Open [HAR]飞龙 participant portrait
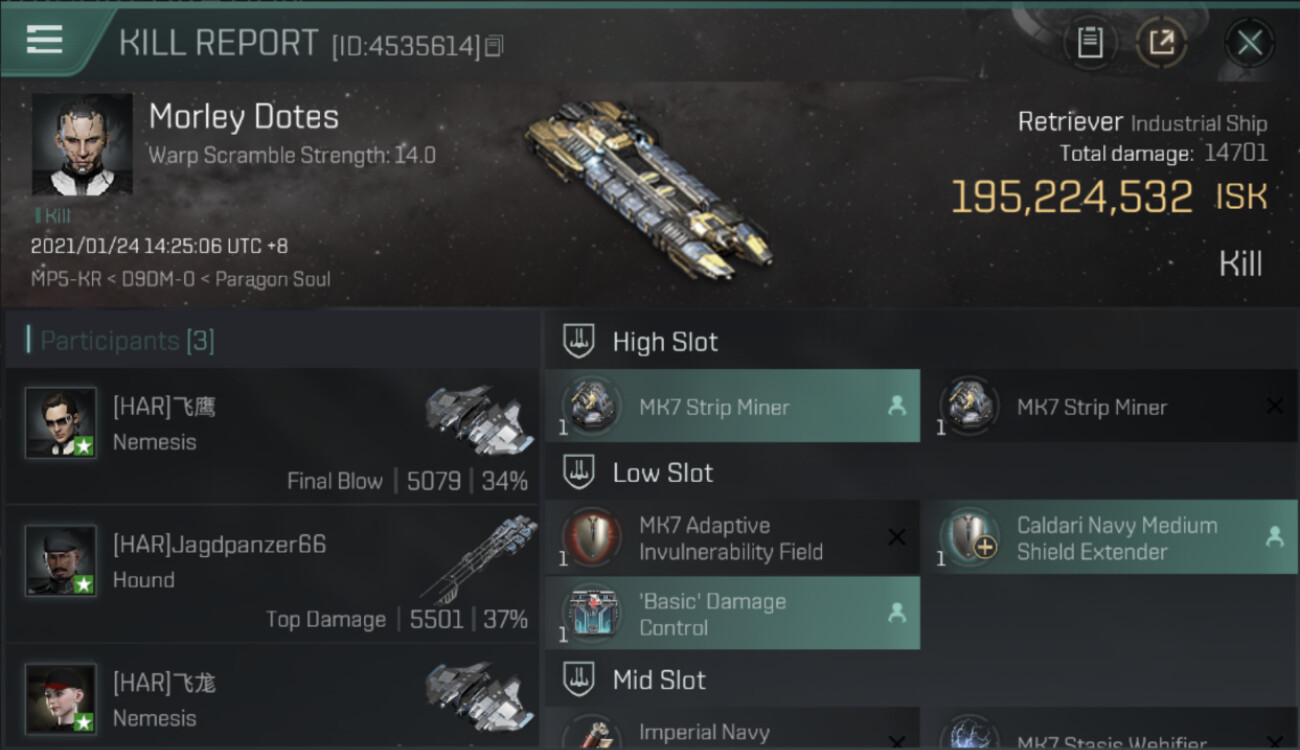The height and width of the screenshot is (750, 1300). pyautogui.click(x=61, y=699)
